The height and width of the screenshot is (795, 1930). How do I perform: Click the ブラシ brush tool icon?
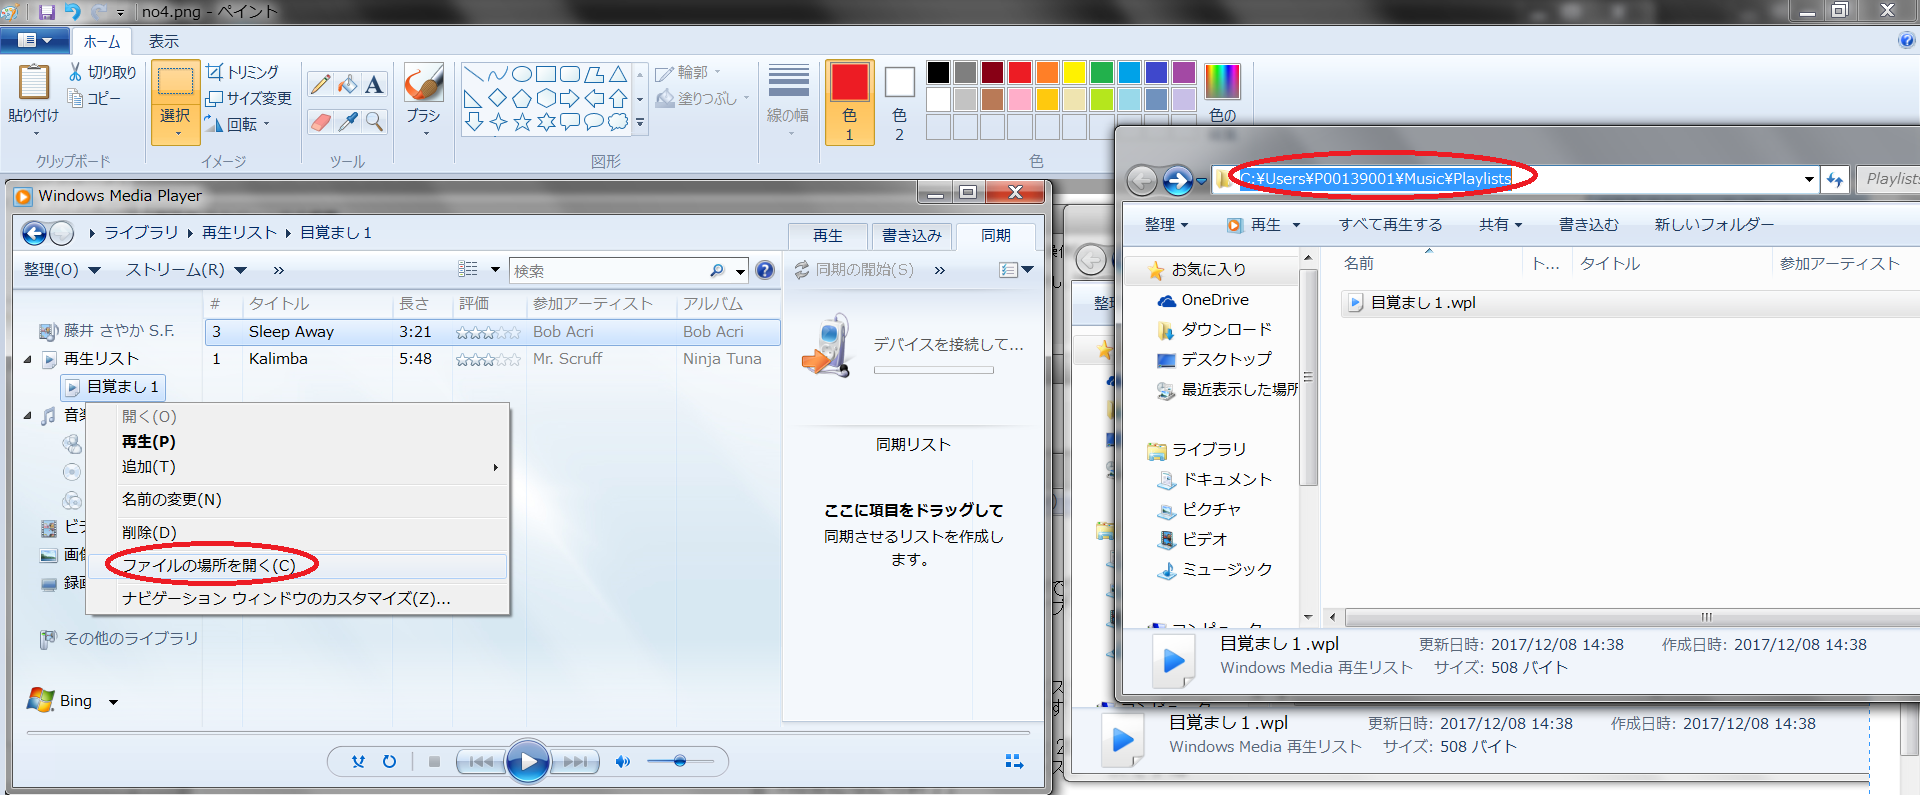[x=424, y=83]
